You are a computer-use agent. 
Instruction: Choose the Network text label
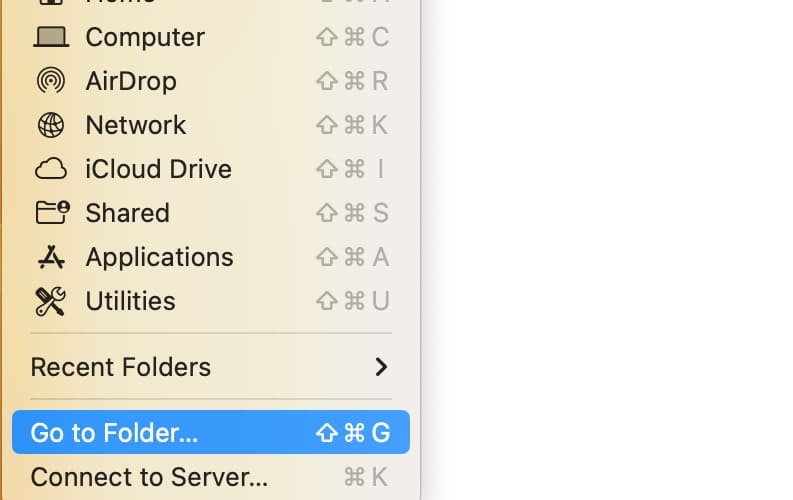[x=136, y=125]
